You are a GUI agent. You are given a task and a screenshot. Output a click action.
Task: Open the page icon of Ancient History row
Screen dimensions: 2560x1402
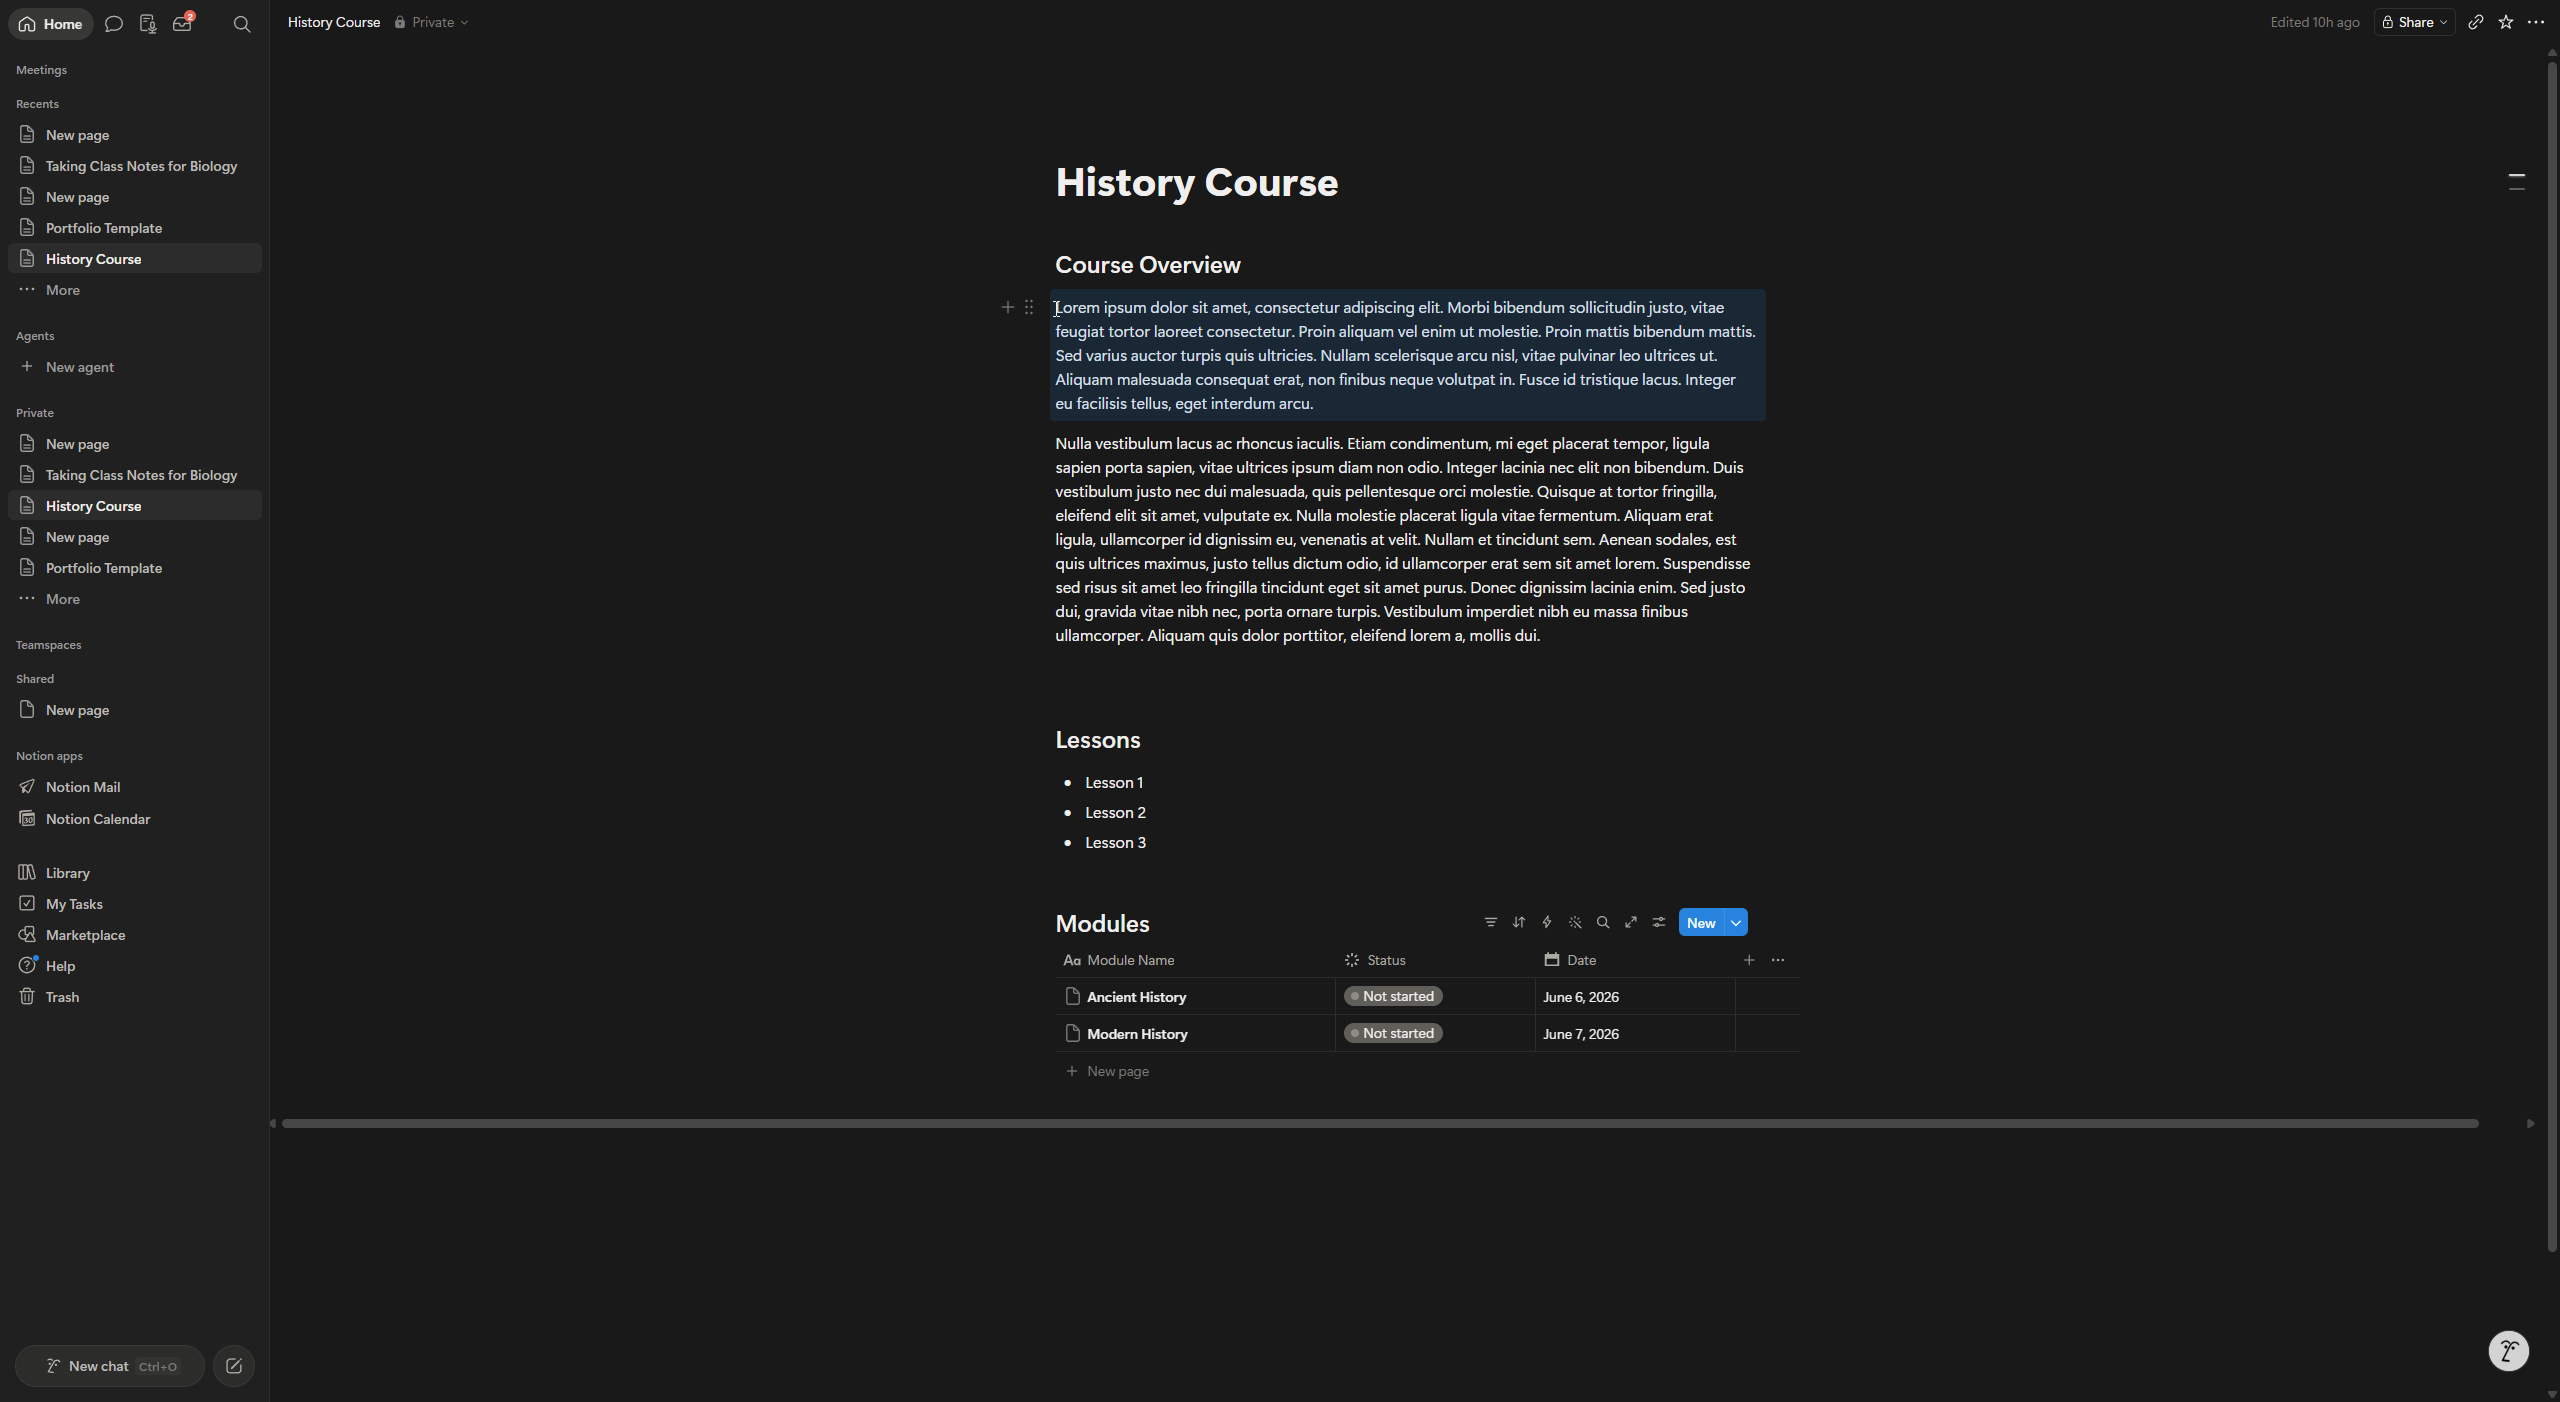pyautogui.click(x=1073, y=996)
